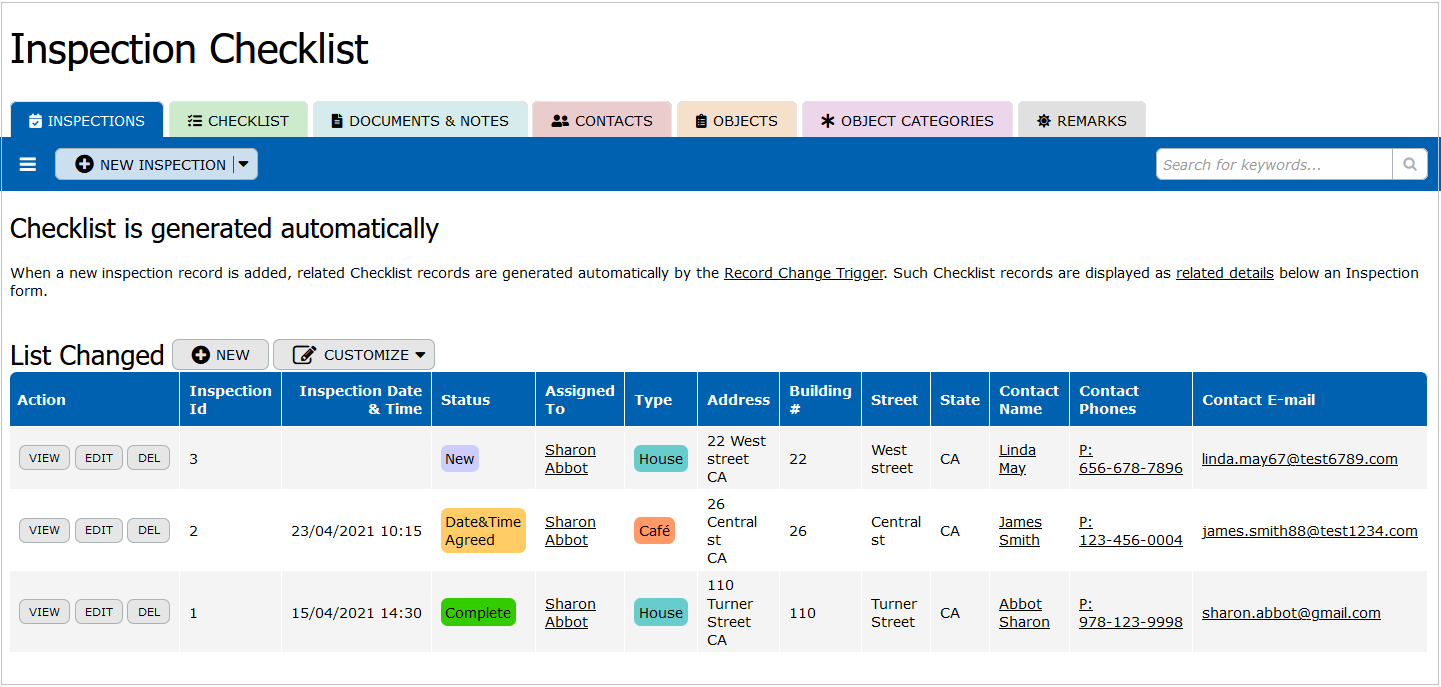Click the search magnifier icon
The image size is (1441, 687).
1409,165
